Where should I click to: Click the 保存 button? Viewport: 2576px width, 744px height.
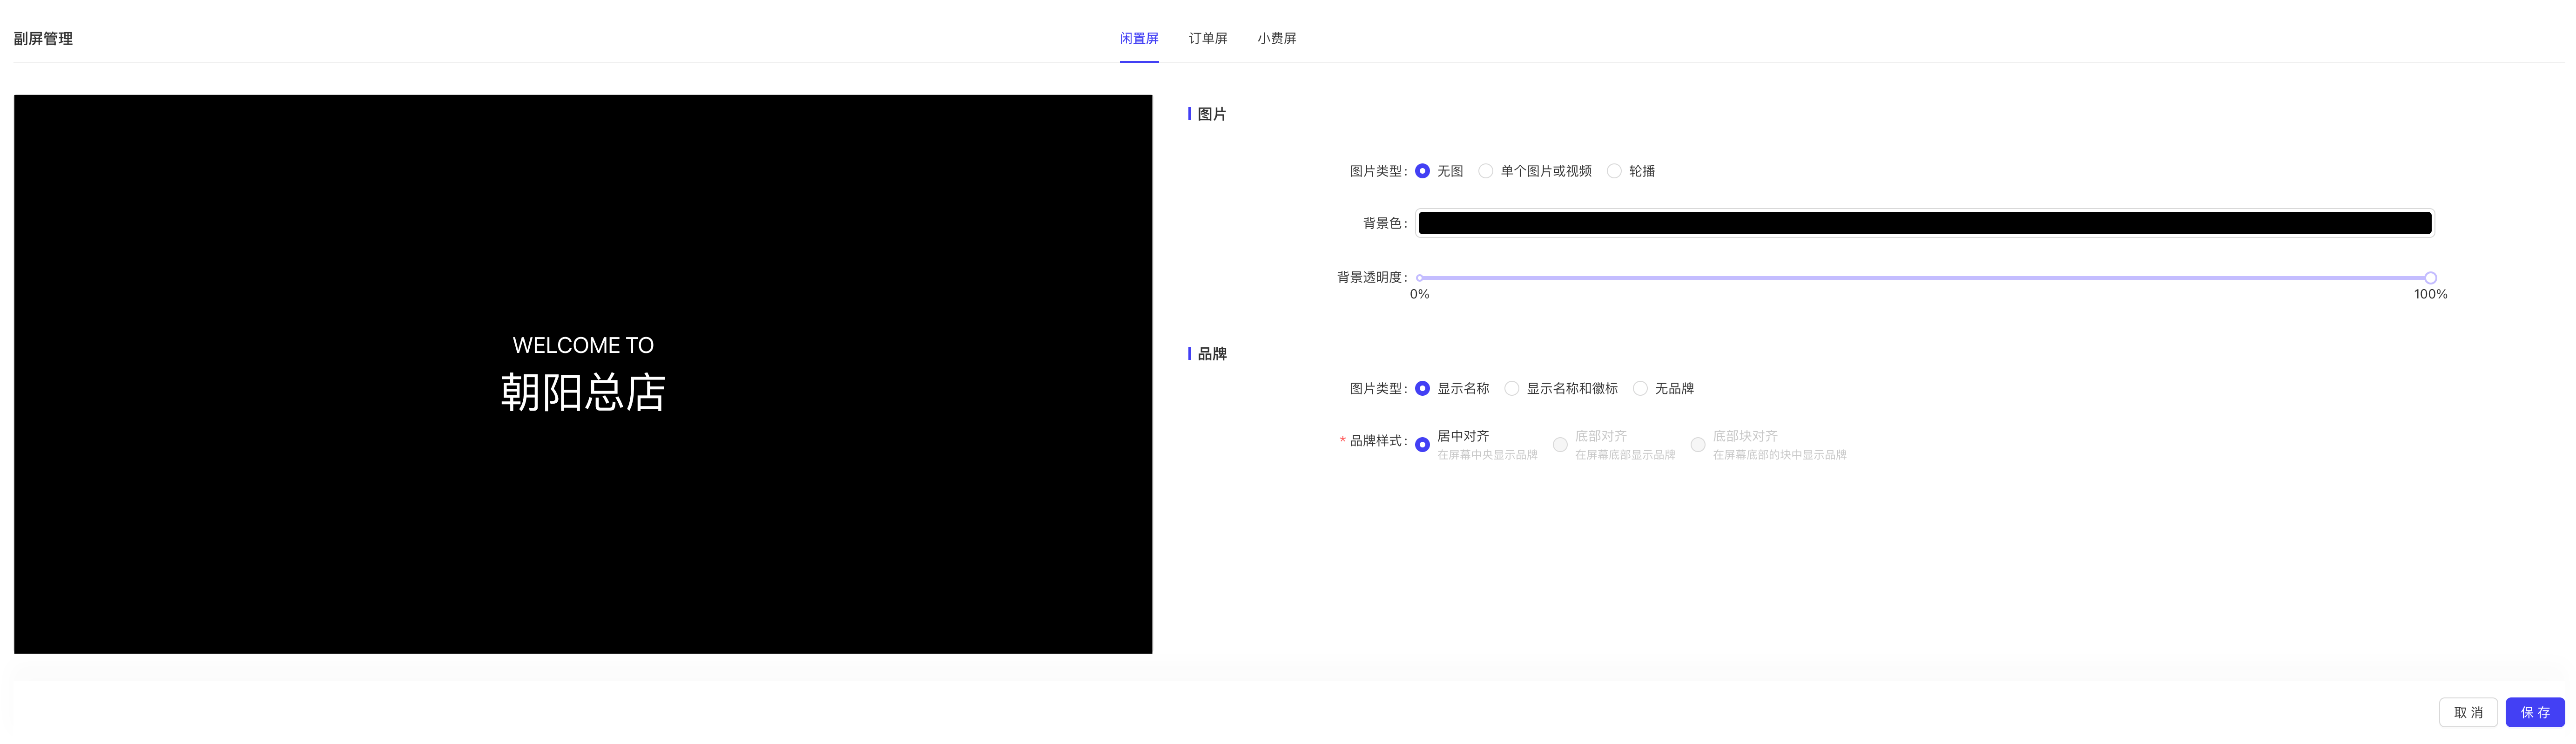point(2534,712)
